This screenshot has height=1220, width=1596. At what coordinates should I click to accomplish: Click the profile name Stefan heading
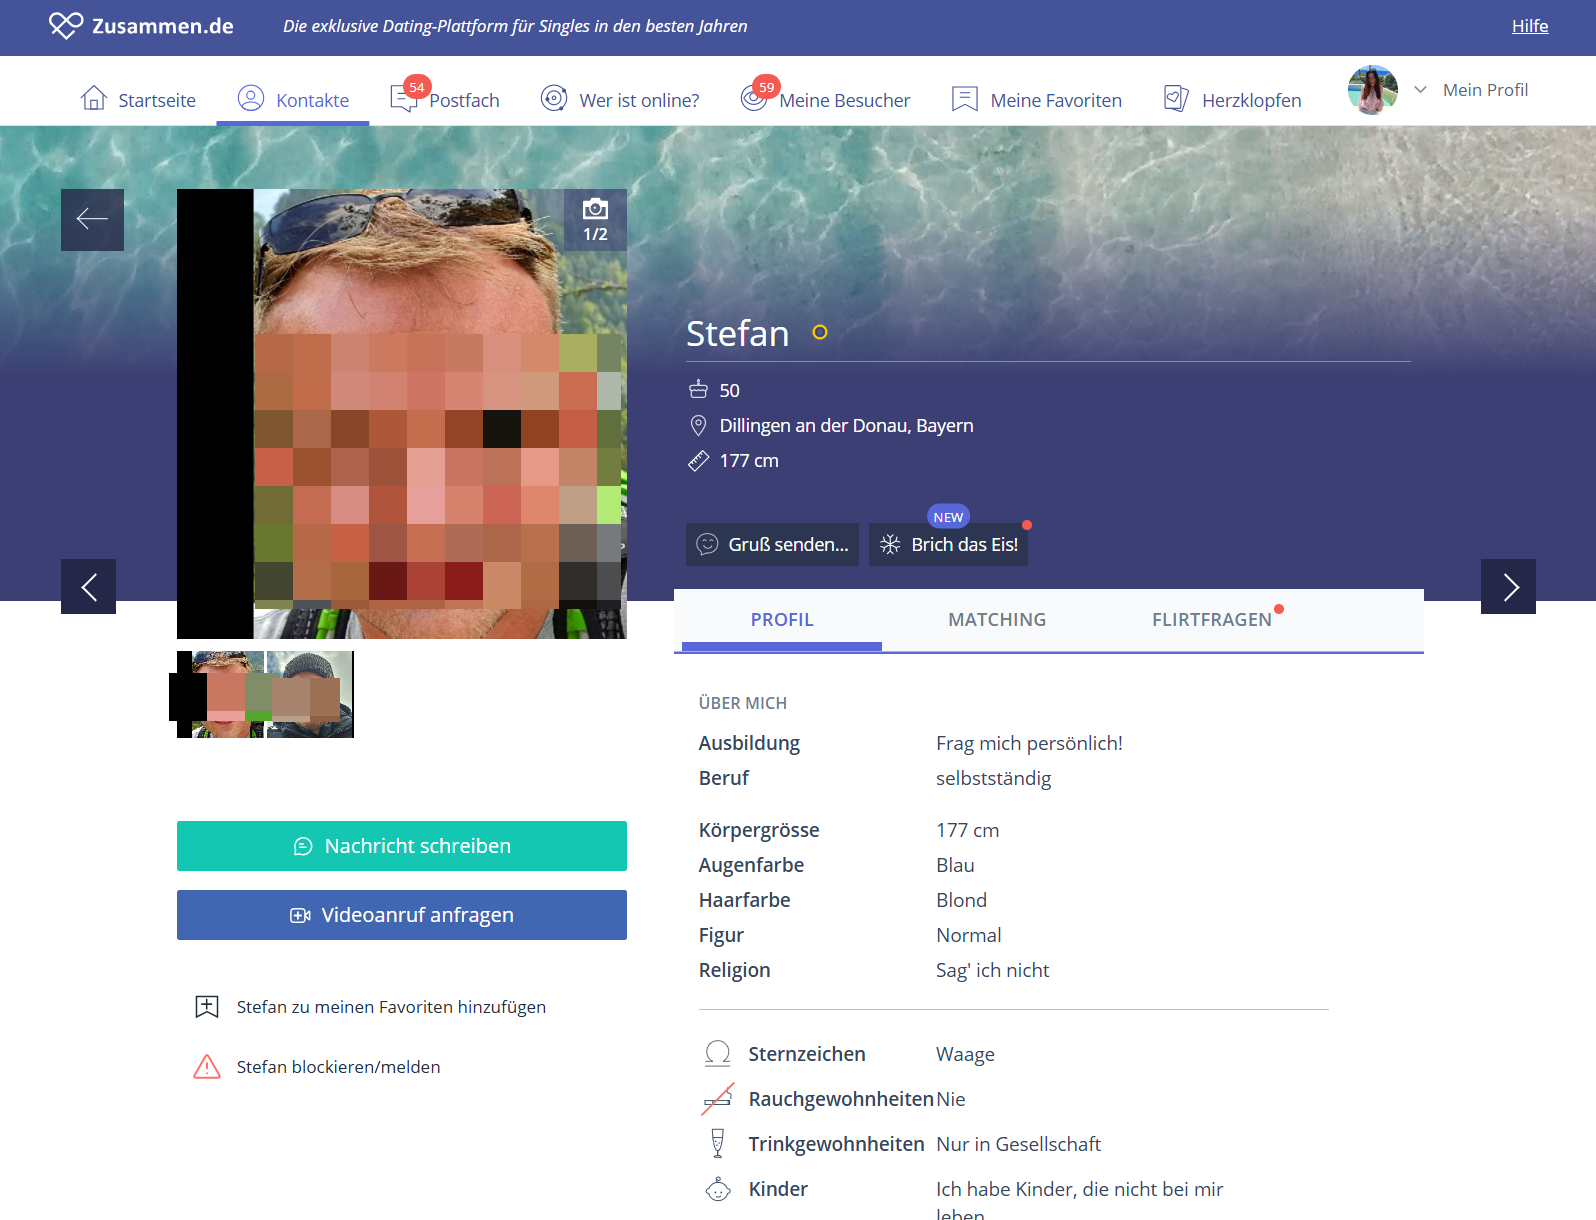[x=738, y=333]
